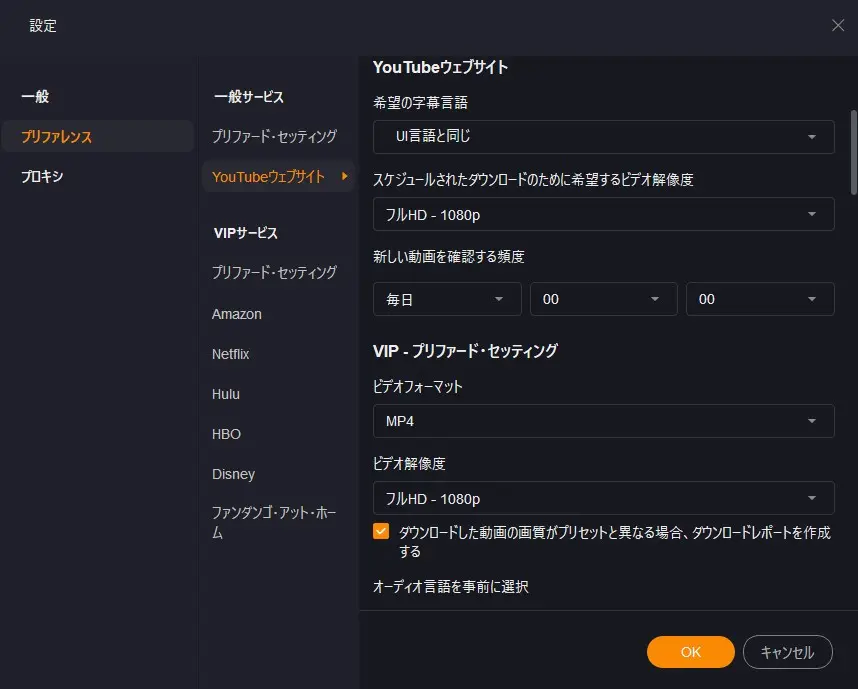Uncheck the download report checkbox
The height and width of the screenshot is (689, 858).
(381, 531)
